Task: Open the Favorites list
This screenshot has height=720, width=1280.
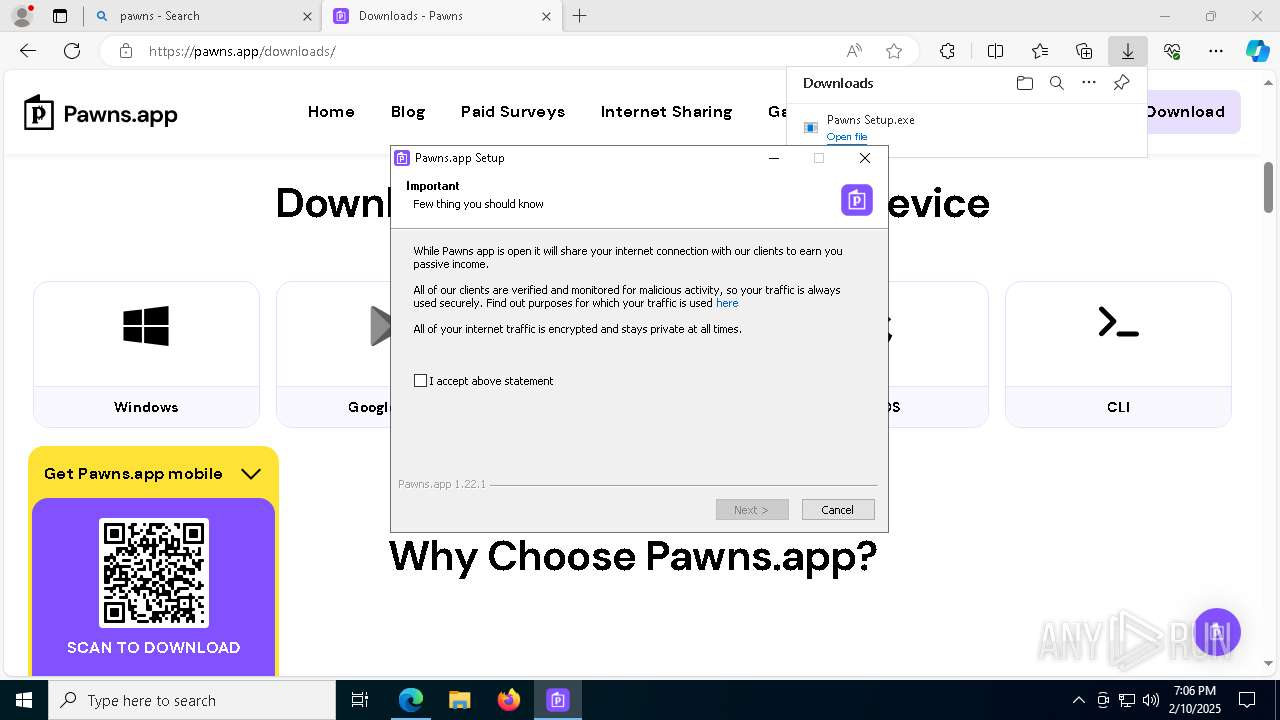Action: point(1040,51)
